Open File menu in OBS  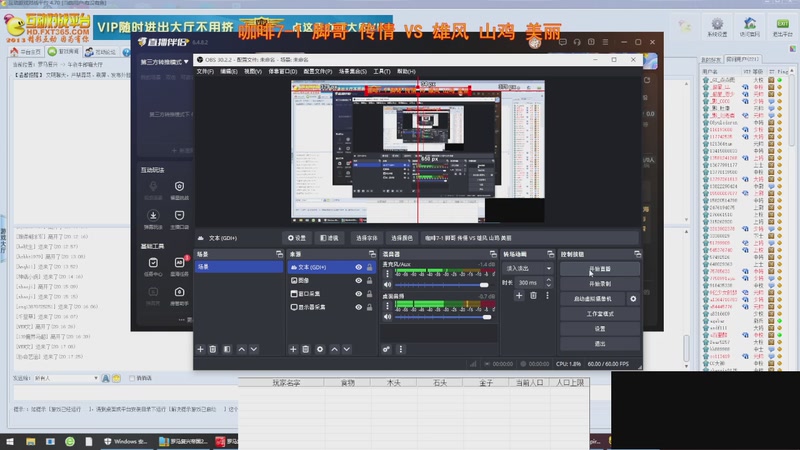coord(205,71)
